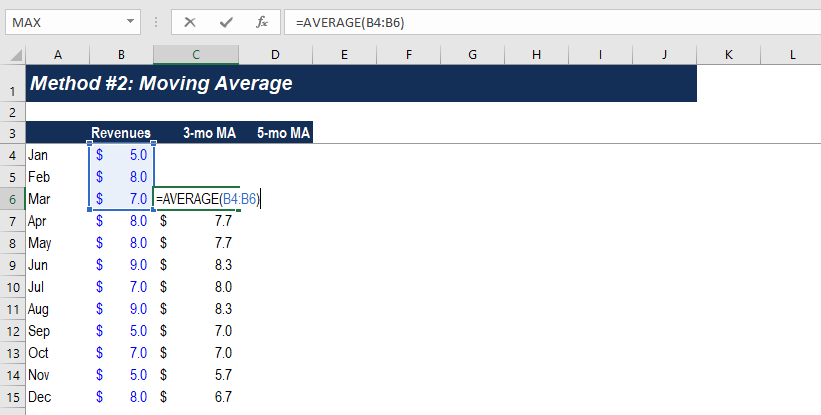Select row 3 header
The image size is (821, 415).
(x=13, y=132)
